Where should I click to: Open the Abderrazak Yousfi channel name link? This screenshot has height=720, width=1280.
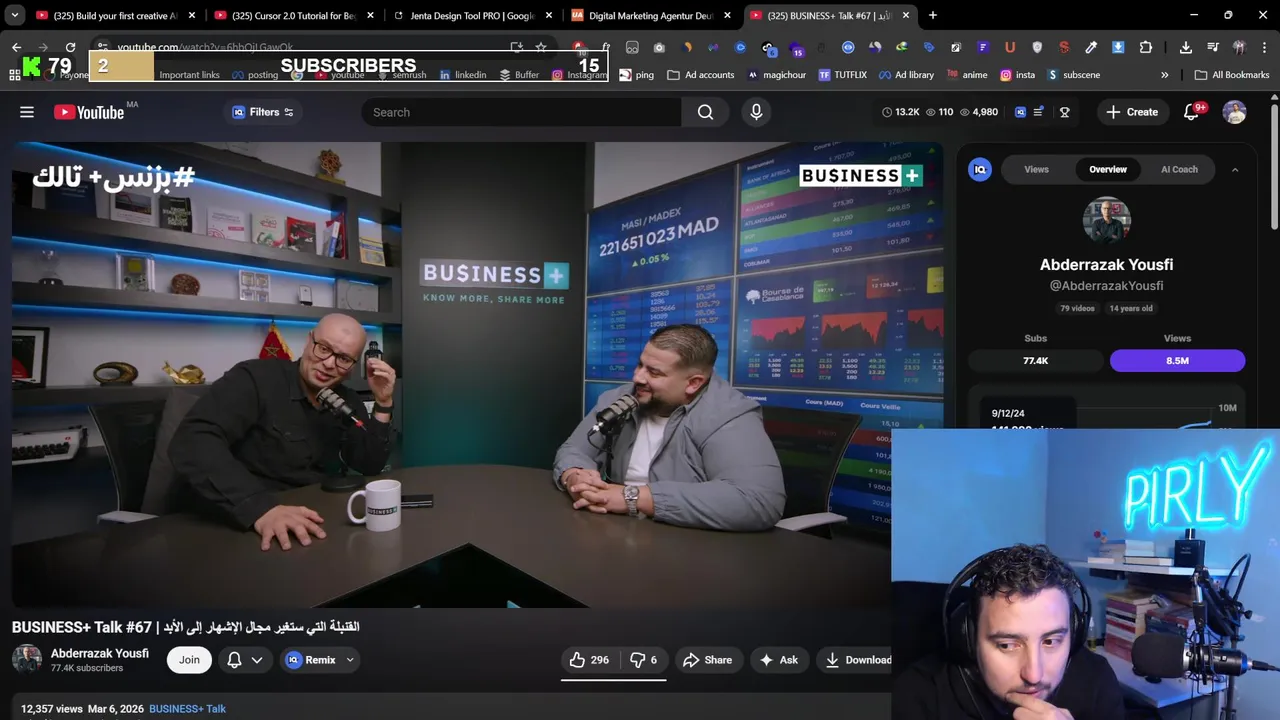[100, 653]
